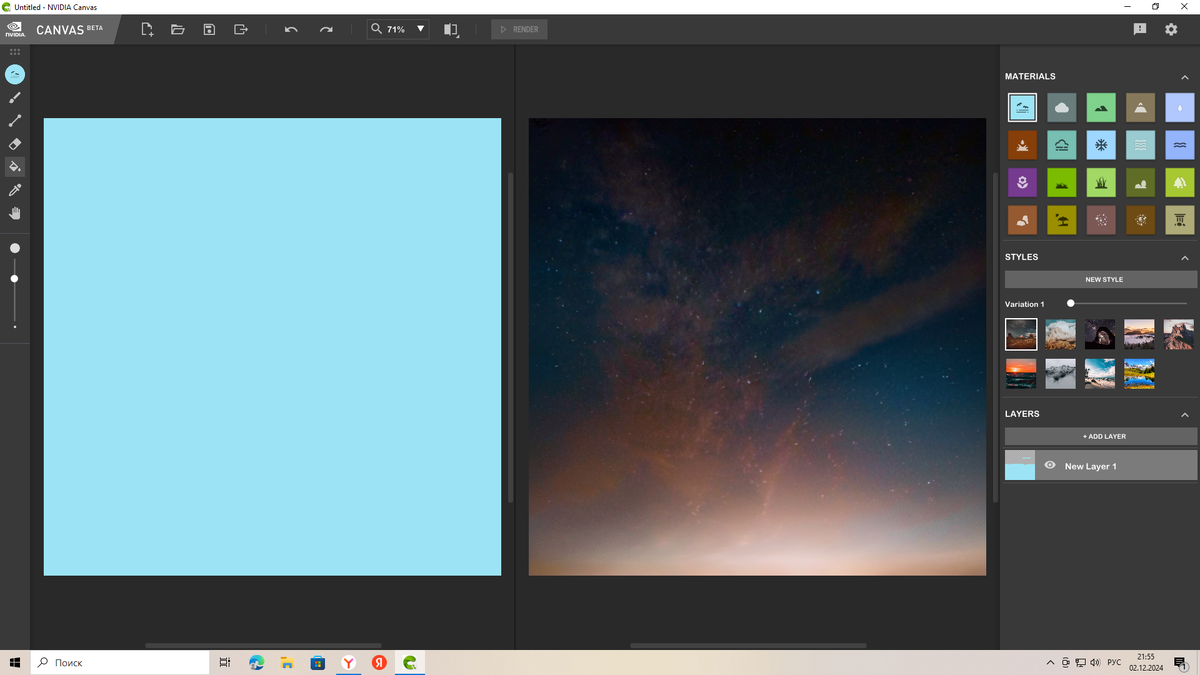The height and width of the screenshot is (675, 1200).
Task: Pick the brown Rock material
Action: pyautogui.click(x=1022, y=220)
